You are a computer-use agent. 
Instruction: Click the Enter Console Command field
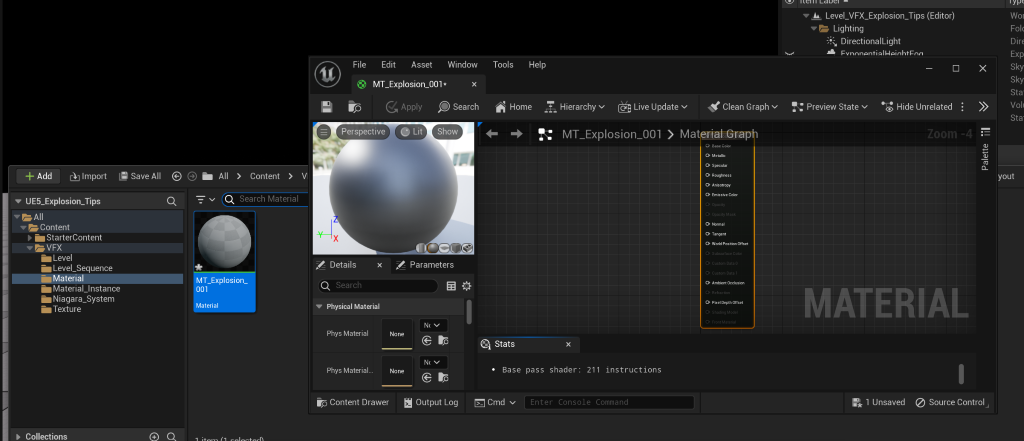coord(609,402)
